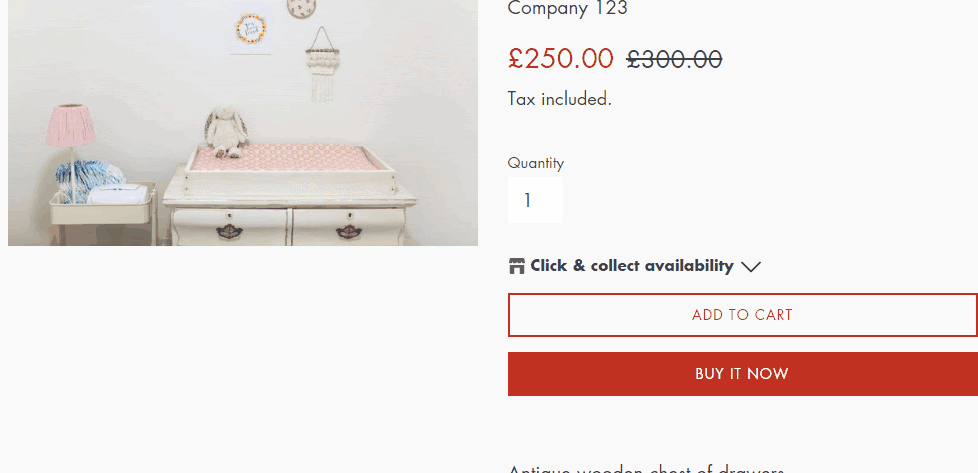Screen dimensions: 978x473
Task: Click the pink lamp in product photo
Action: tap(69, 127)
